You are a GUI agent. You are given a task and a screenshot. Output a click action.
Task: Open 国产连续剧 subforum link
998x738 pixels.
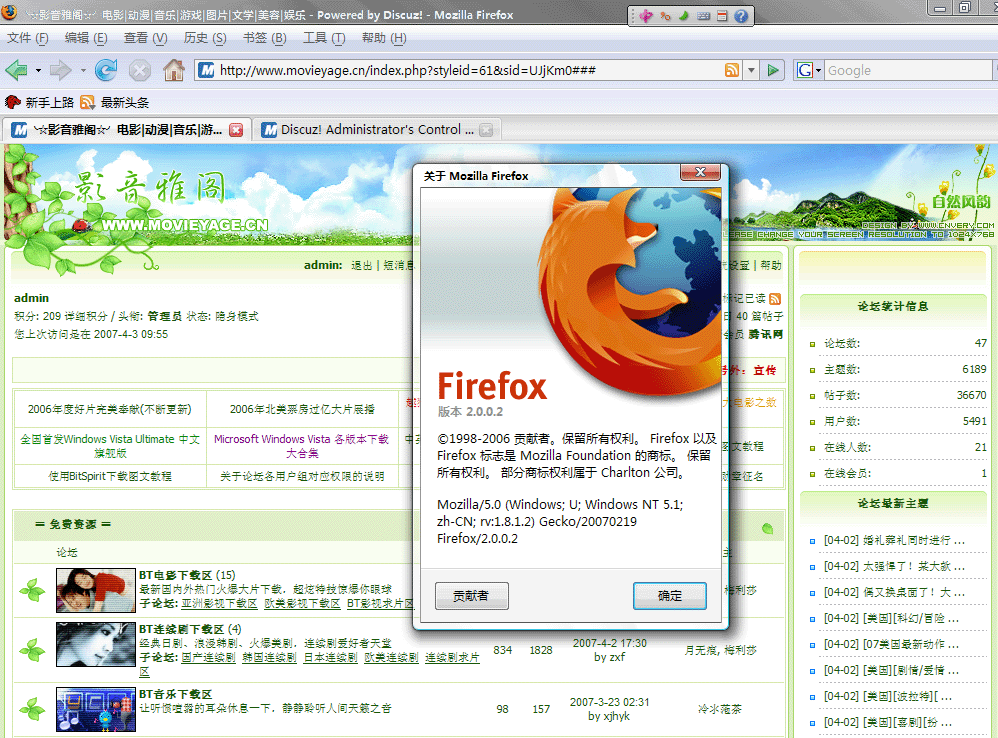(208, 657)
